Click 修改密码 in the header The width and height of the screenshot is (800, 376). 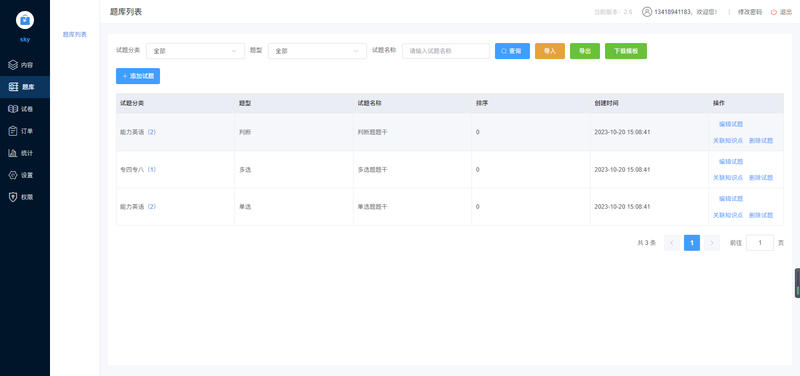pos(749,12)
